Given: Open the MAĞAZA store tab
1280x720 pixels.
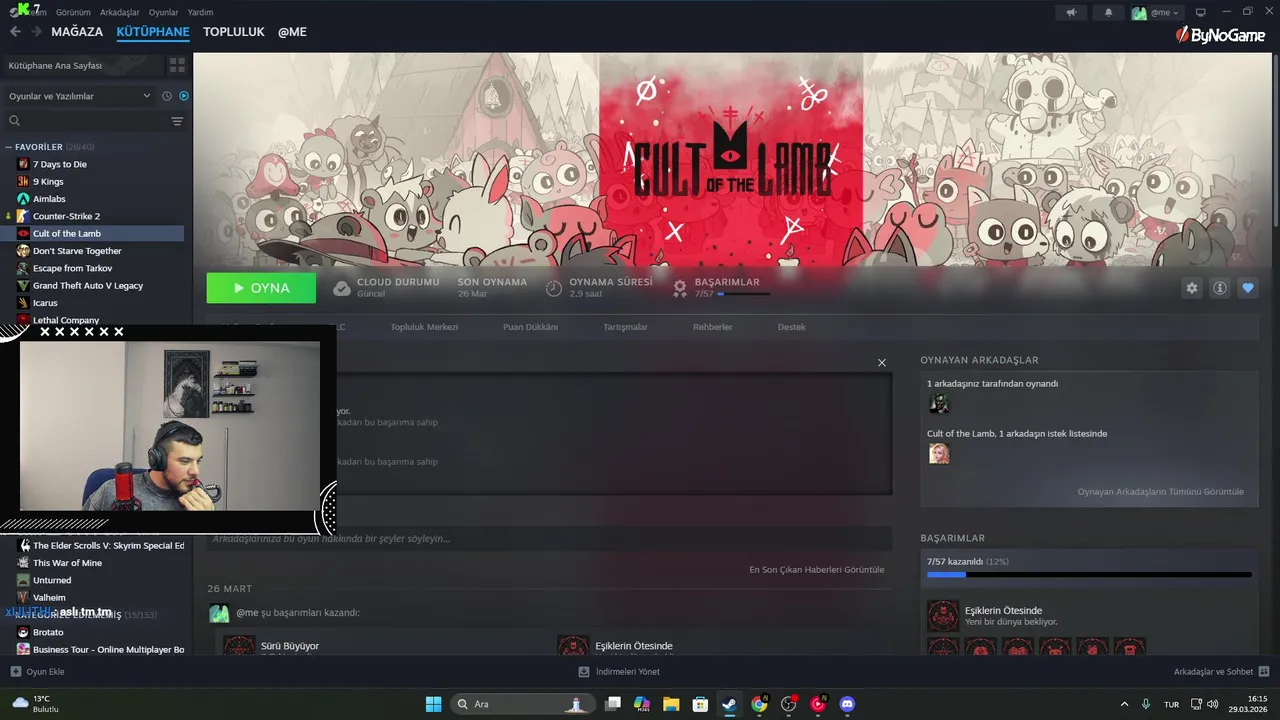Looking at the screenshot, I should click(x=77, y=32).
